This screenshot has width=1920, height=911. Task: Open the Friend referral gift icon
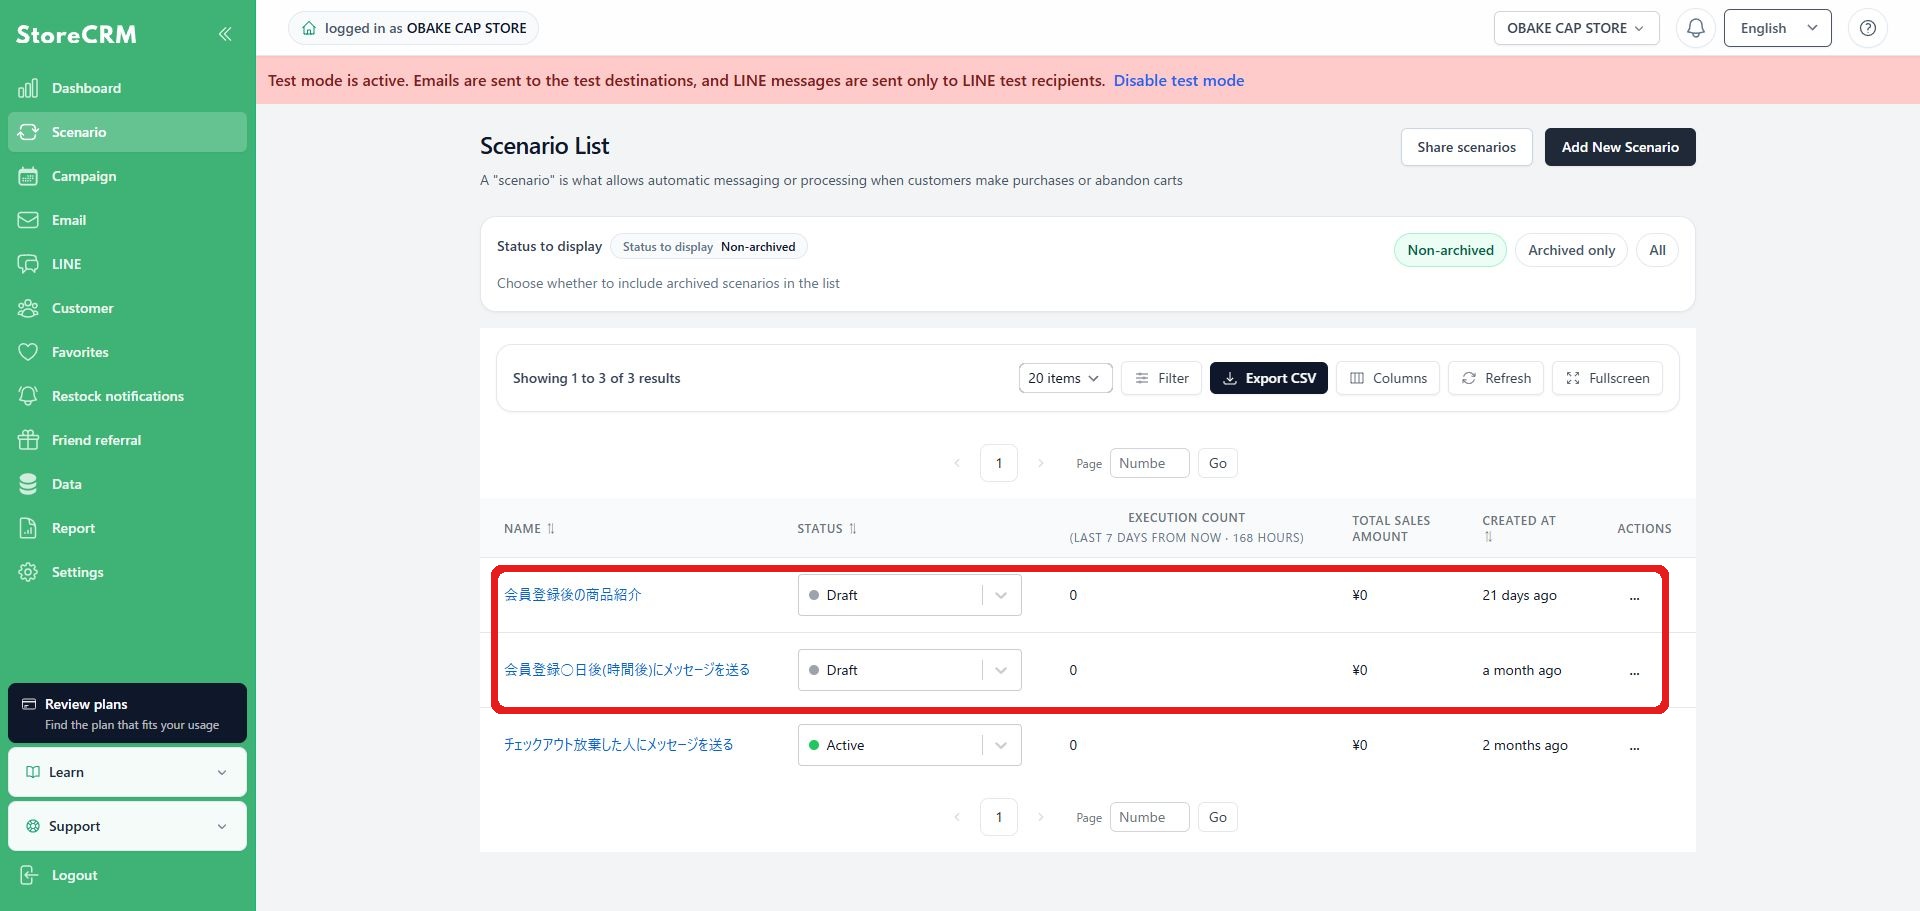click(28, 440)
